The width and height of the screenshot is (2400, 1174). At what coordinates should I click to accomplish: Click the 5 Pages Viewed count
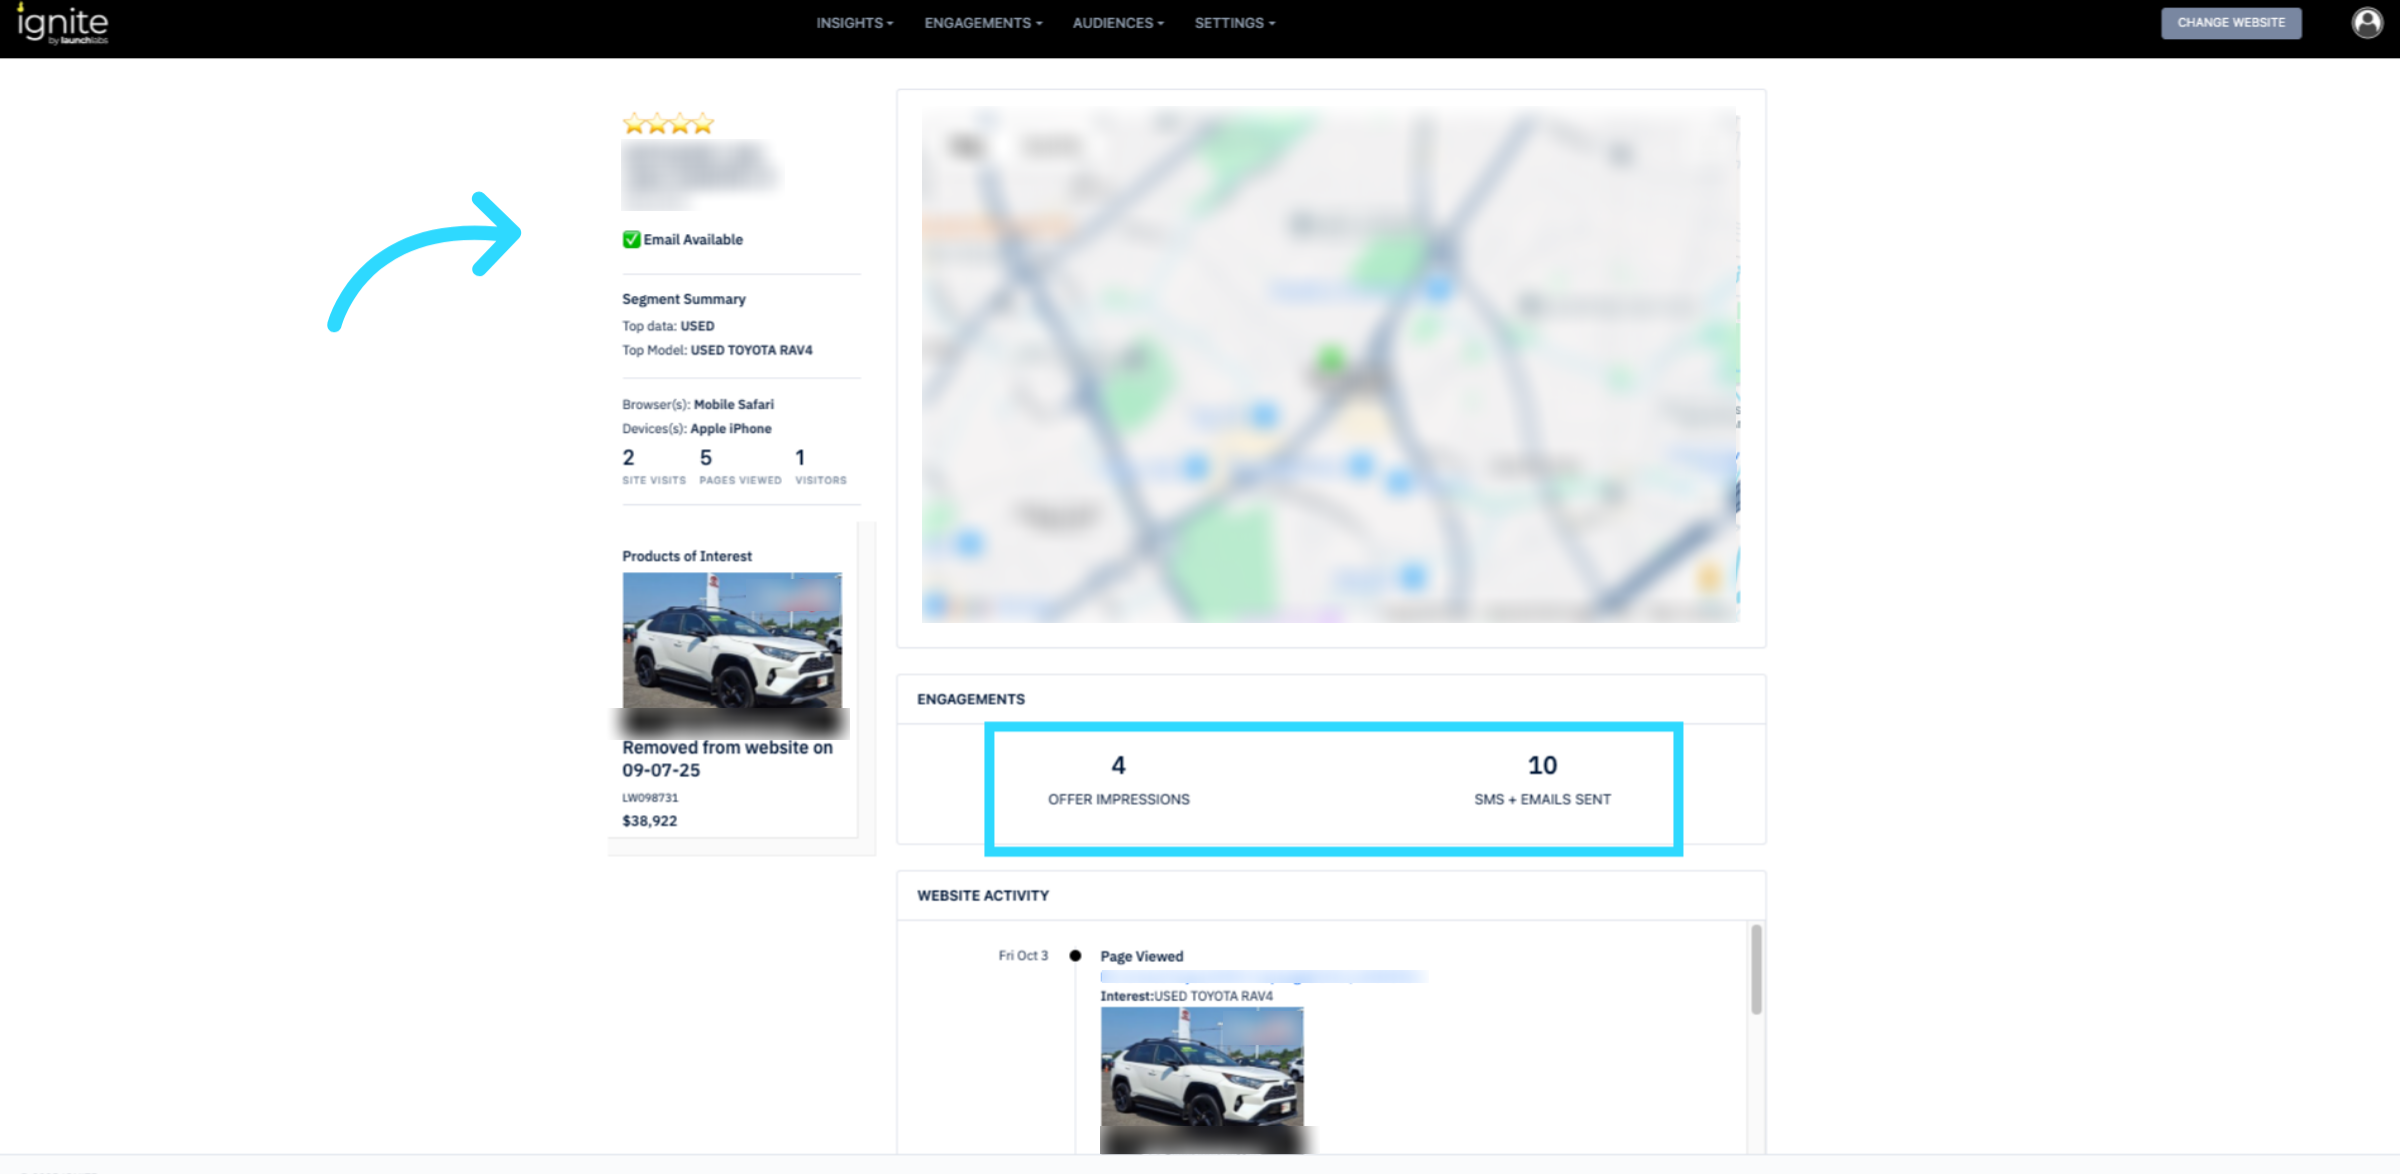pyautogui.click(x=706, y=458)
